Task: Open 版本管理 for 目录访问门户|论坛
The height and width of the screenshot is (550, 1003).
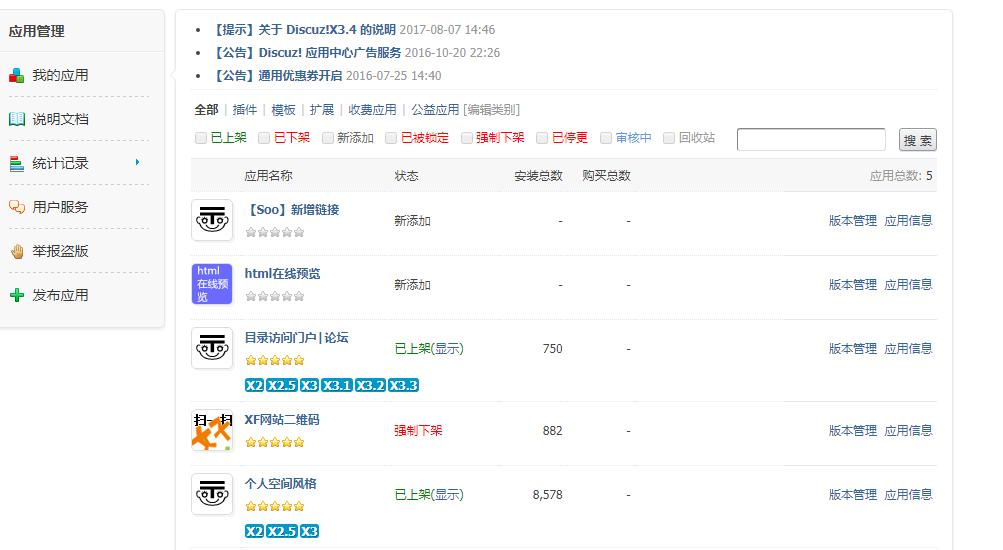Action: click(x=853, y=349)
